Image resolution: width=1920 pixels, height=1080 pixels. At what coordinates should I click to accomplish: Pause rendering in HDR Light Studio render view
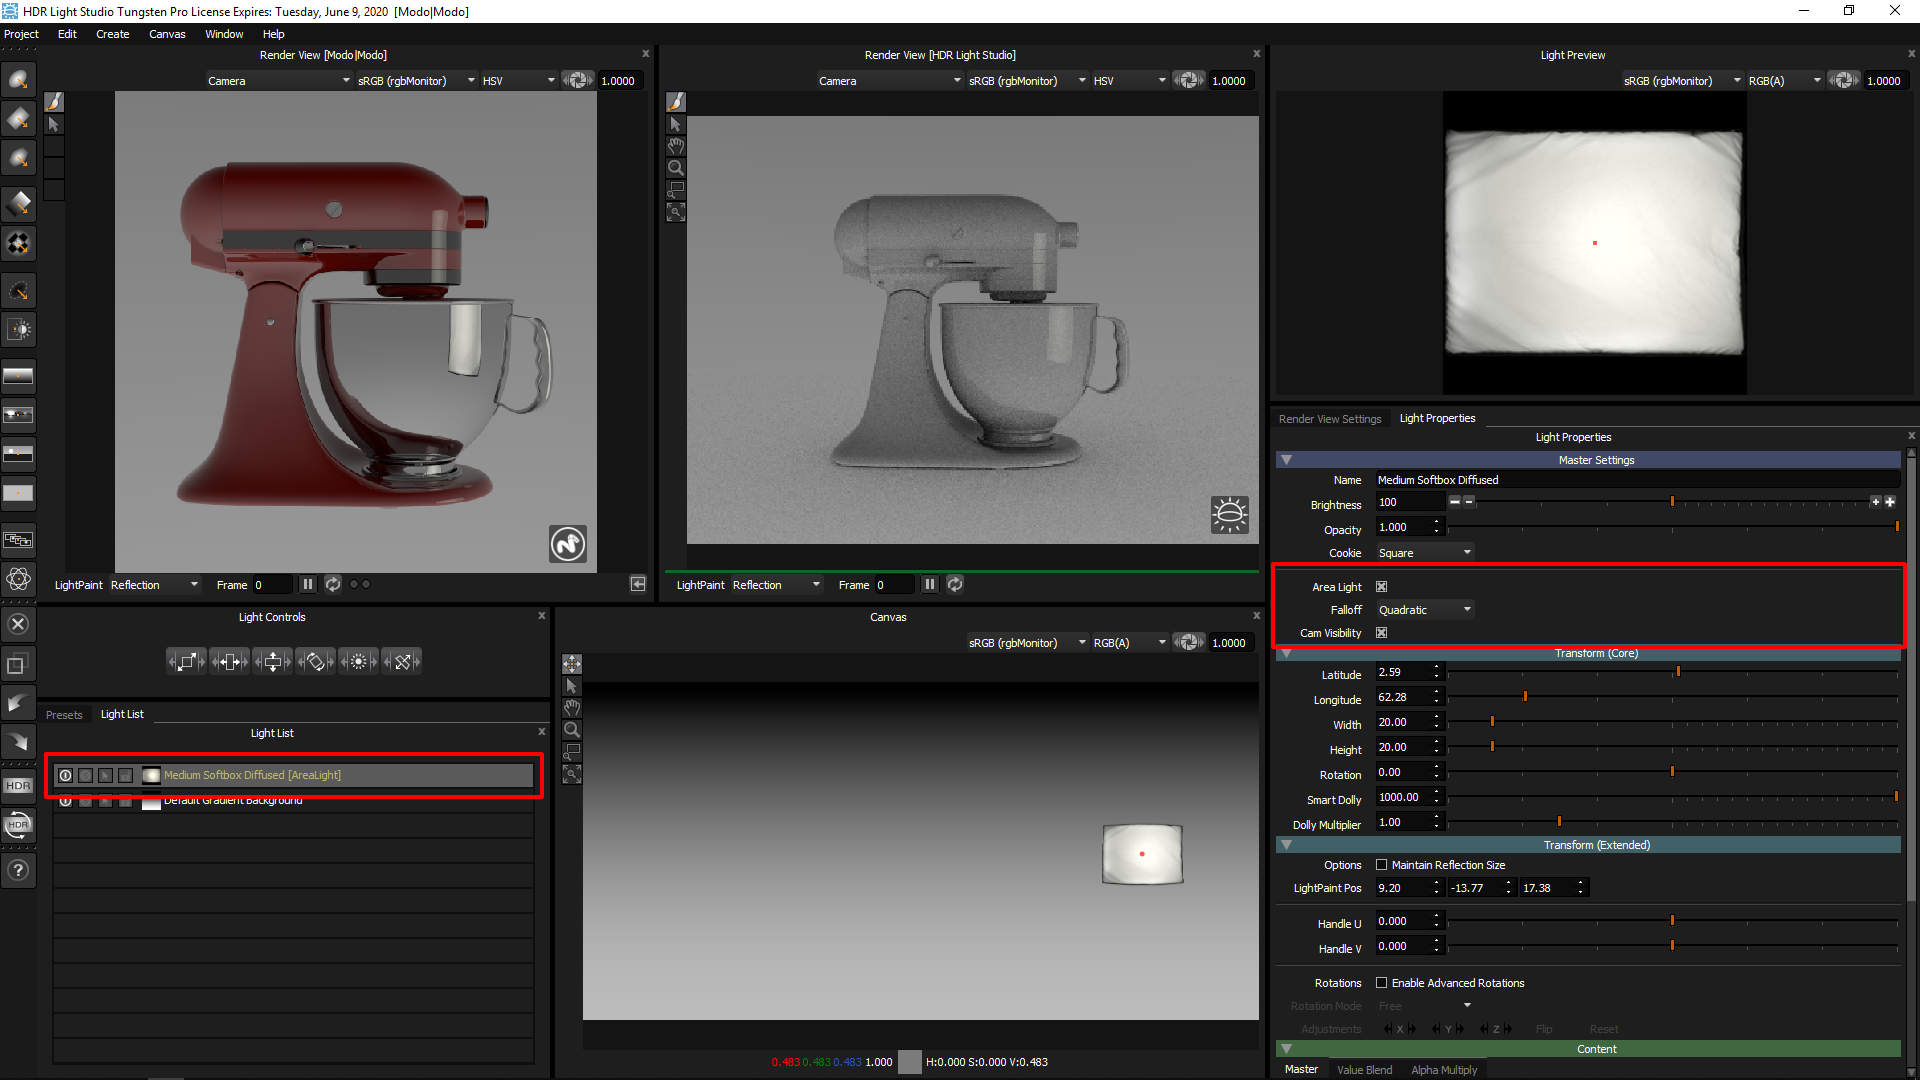(930, 584)
